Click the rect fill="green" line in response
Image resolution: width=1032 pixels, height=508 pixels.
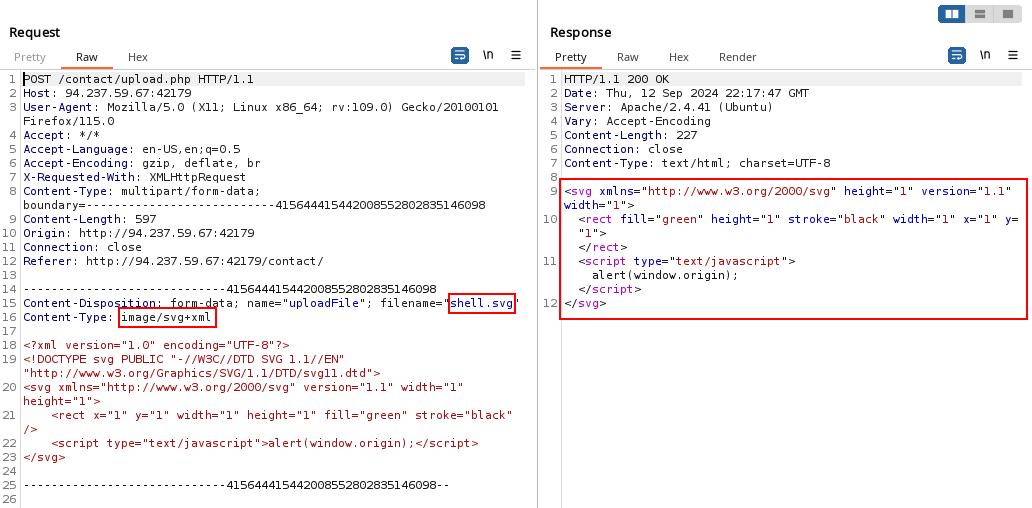click(798, 226)
